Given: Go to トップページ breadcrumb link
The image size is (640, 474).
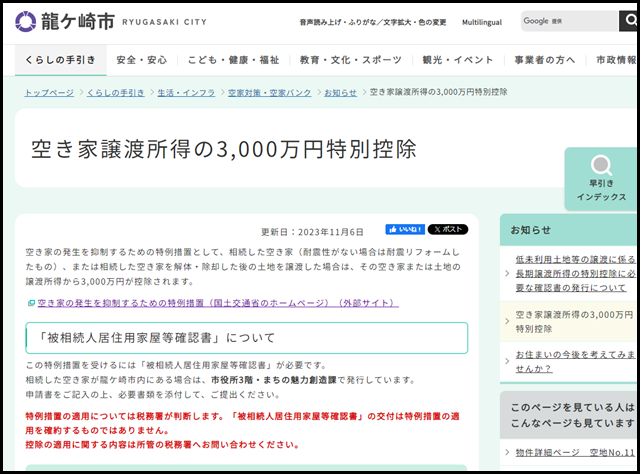Looking at the screenshot, I should [x=49, y=93].
